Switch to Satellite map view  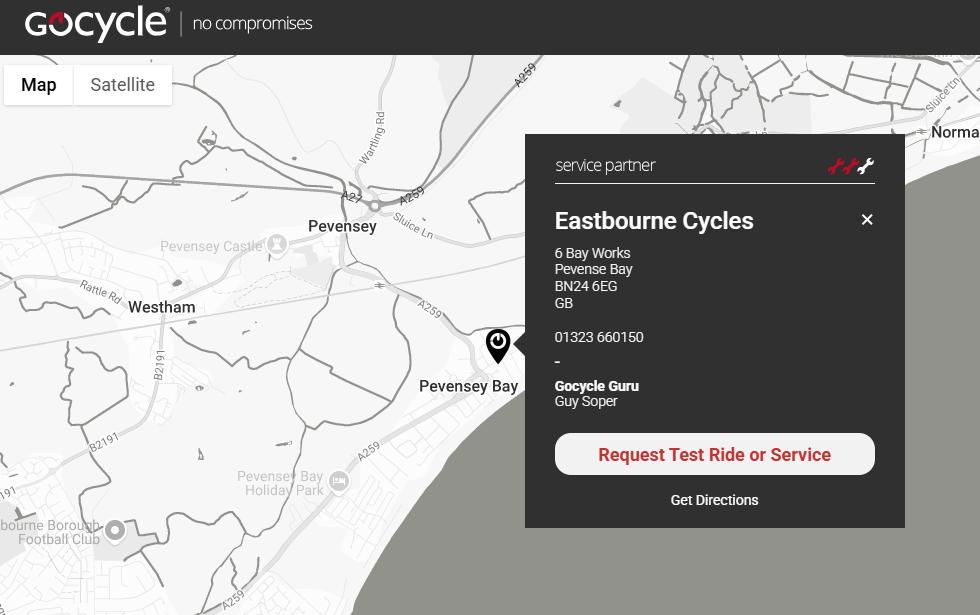coord(122,84)
